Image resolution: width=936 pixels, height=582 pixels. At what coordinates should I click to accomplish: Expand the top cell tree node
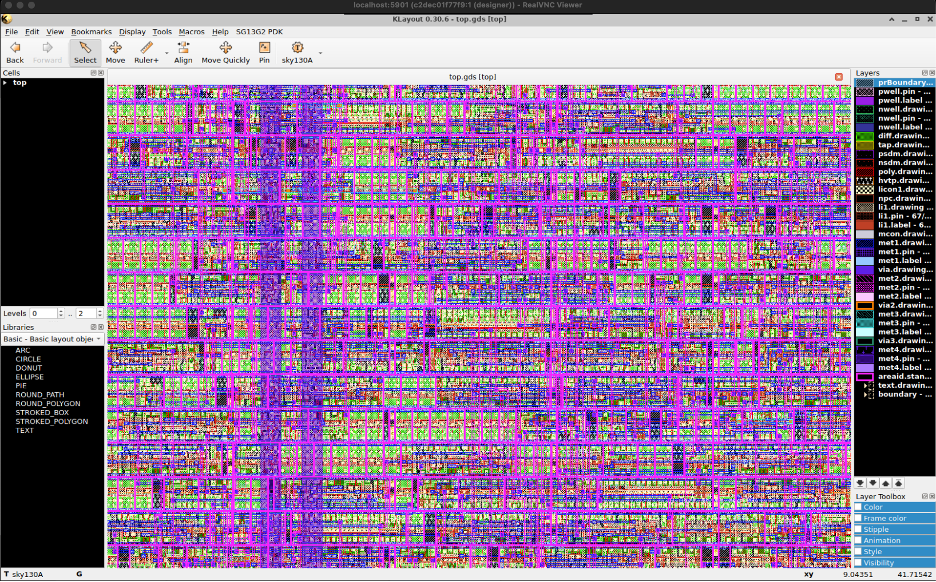point(5,83)
